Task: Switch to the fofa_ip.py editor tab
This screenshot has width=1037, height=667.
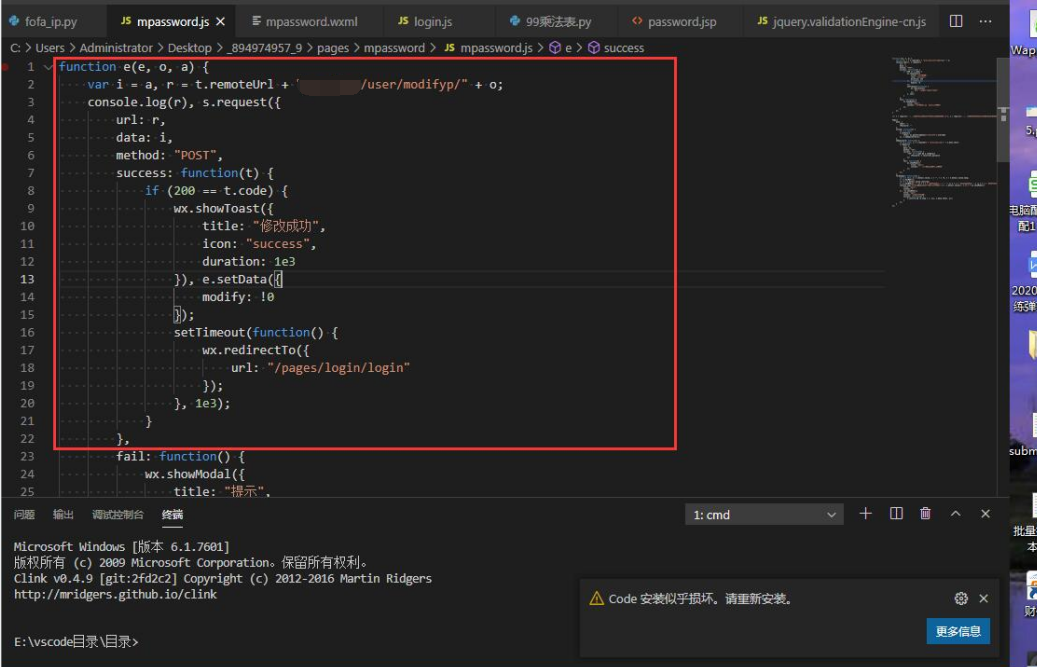Action: (x=44, y=22)
